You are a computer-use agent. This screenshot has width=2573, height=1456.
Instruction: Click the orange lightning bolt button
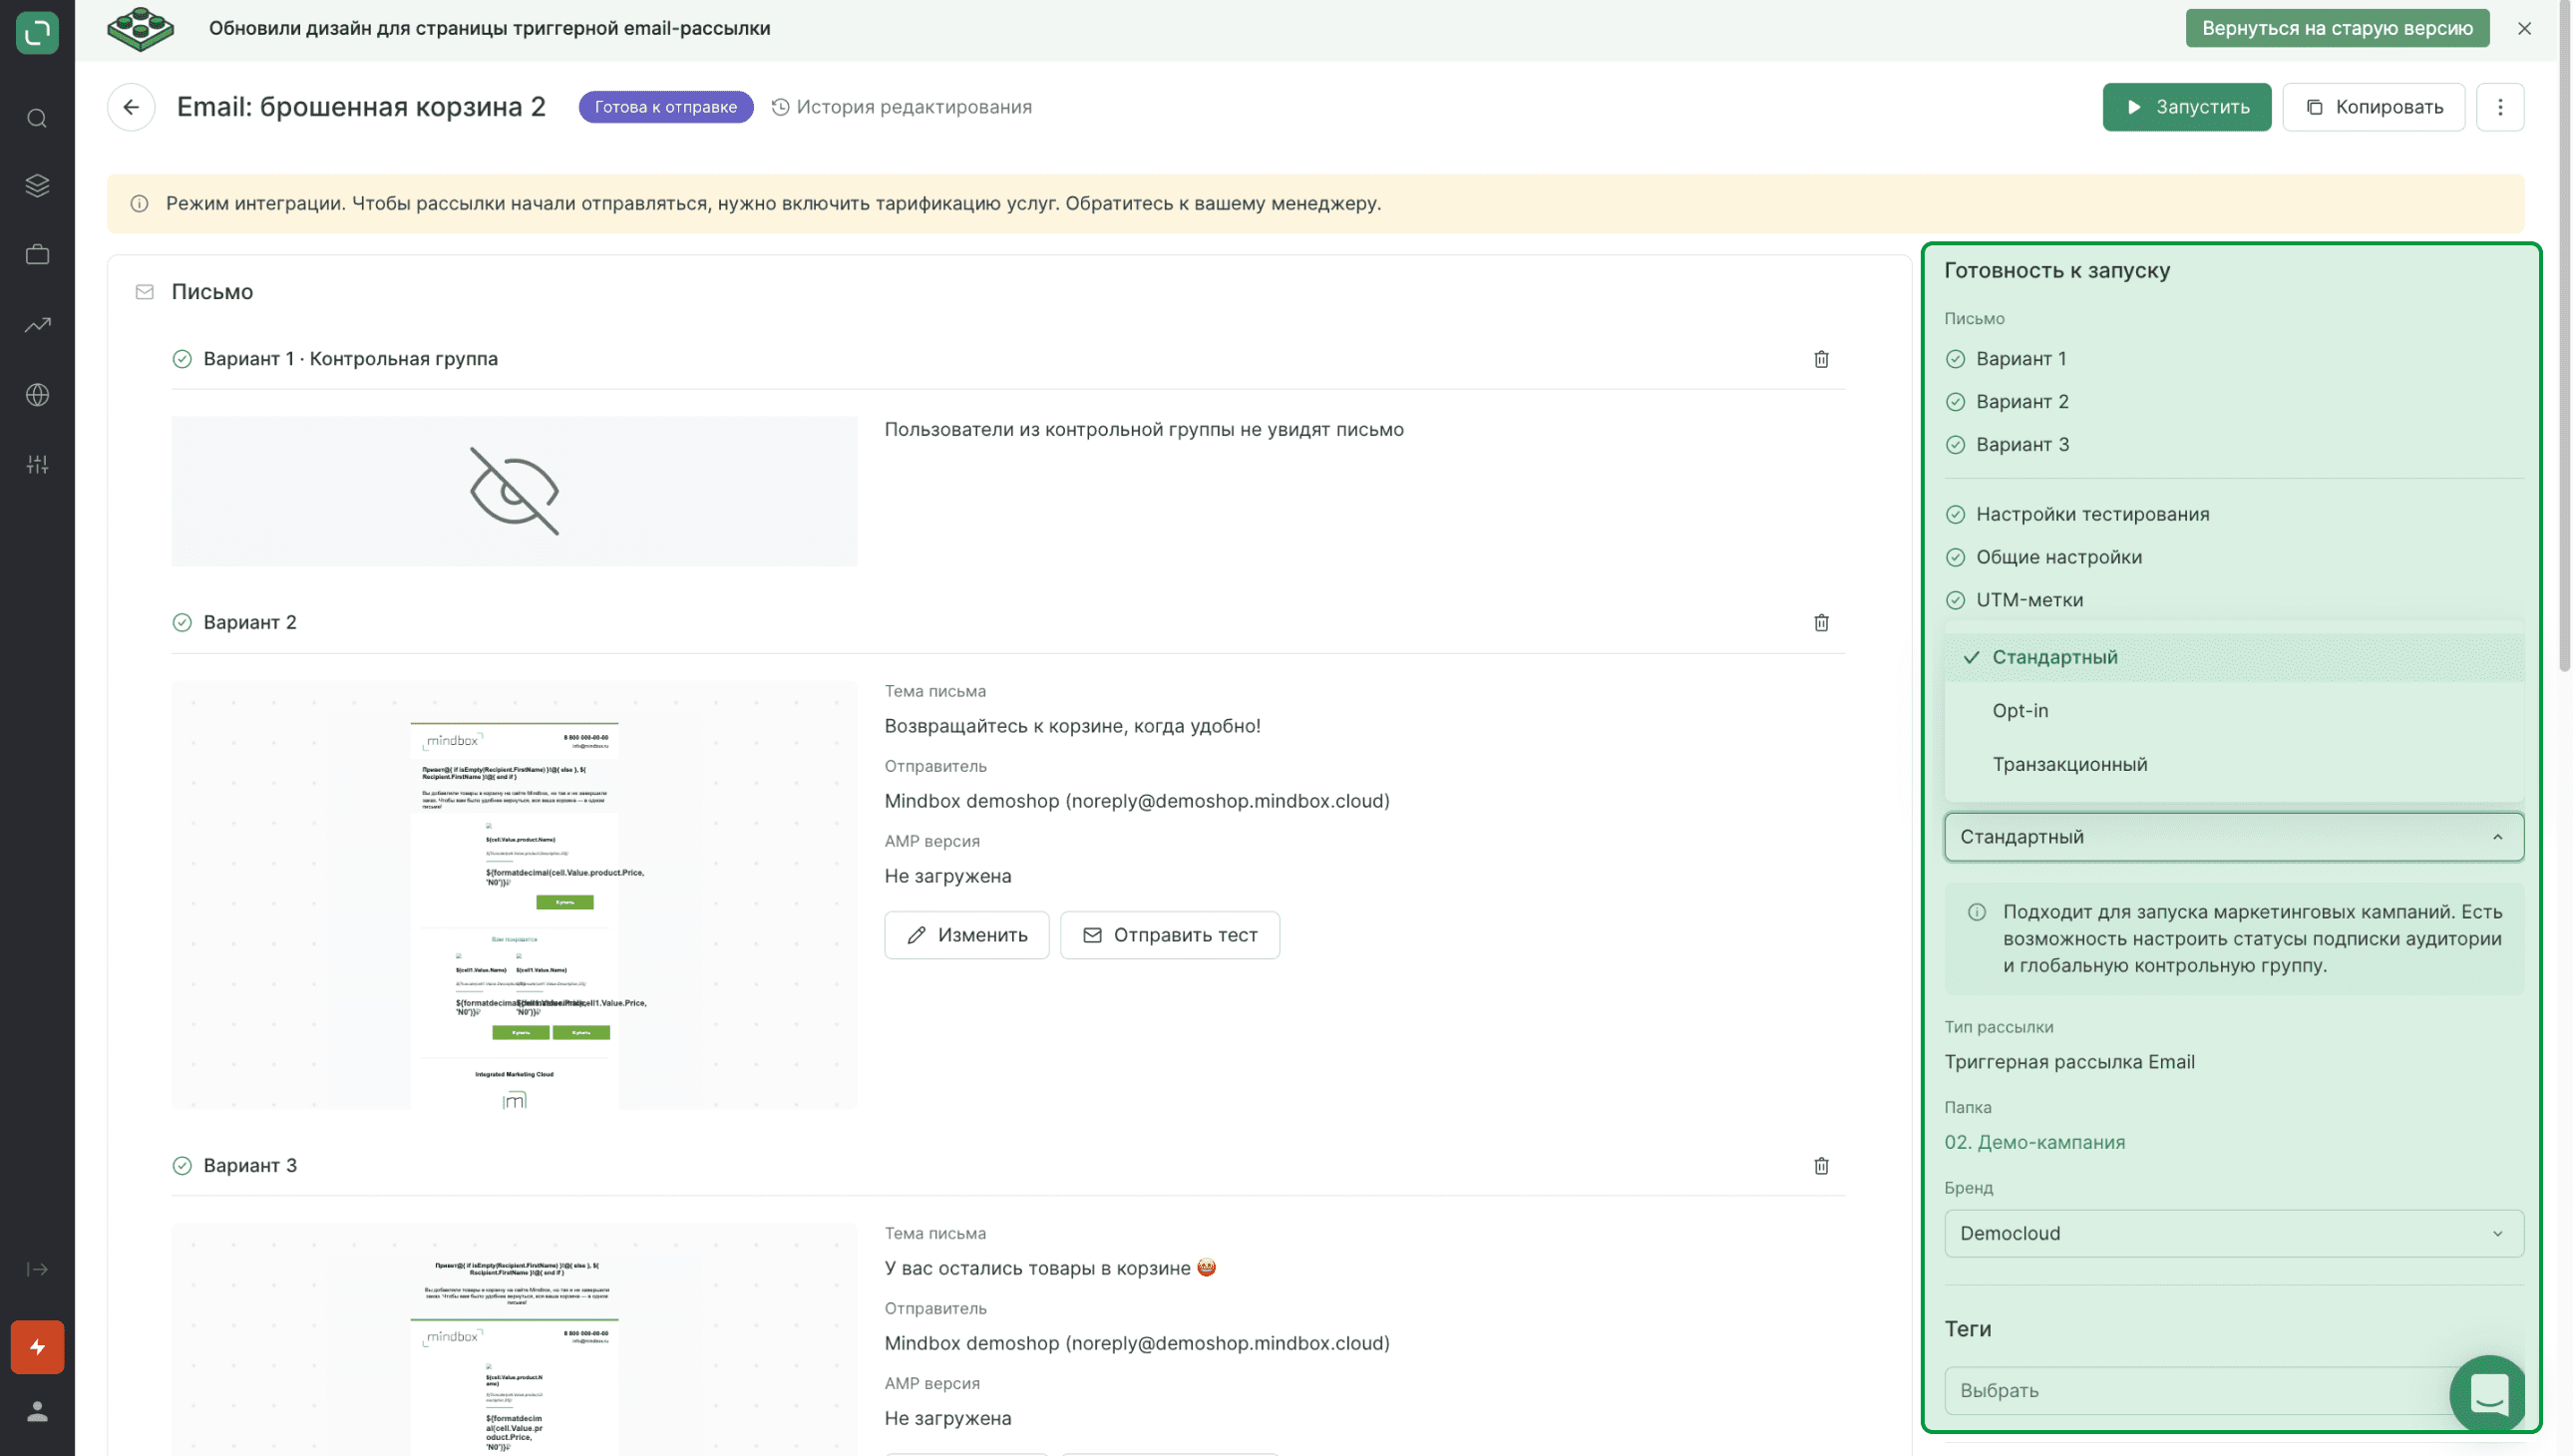click(x=37, y=1347)
